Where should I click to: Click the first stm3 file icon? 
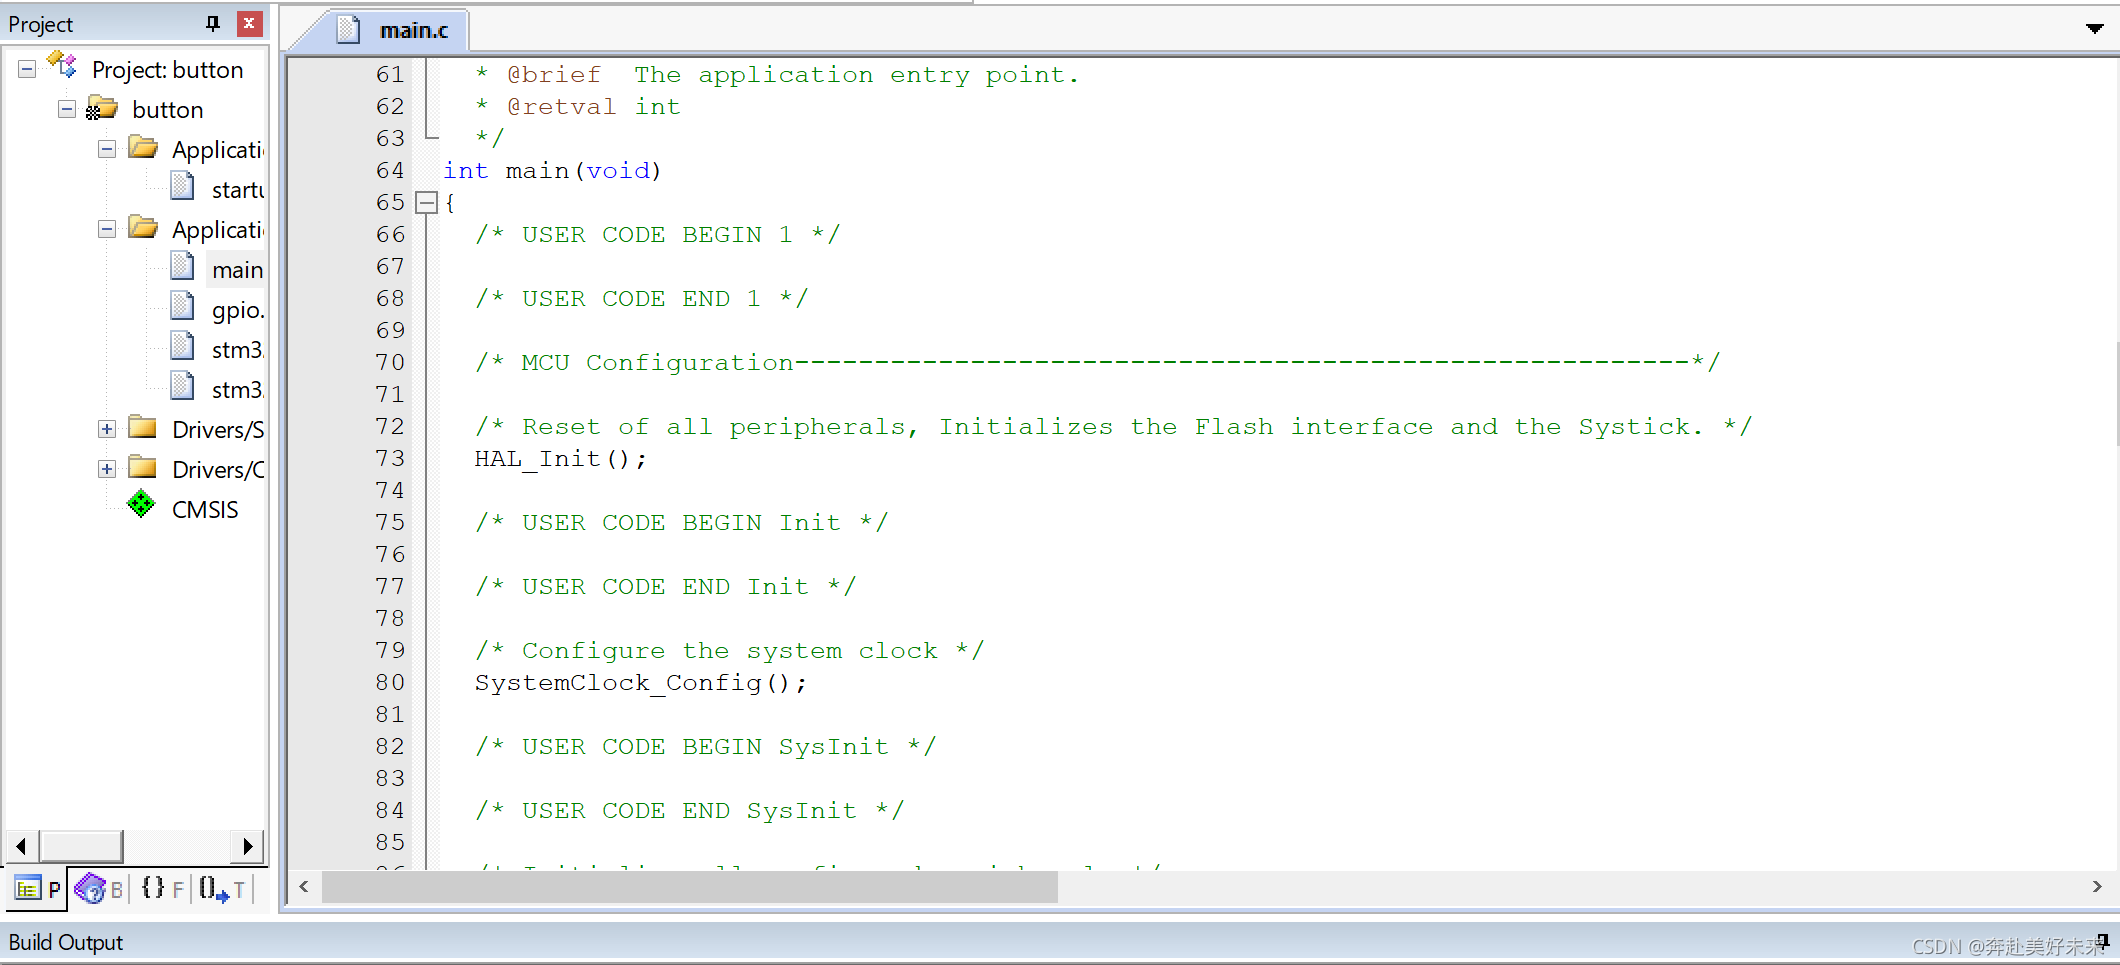182,346
